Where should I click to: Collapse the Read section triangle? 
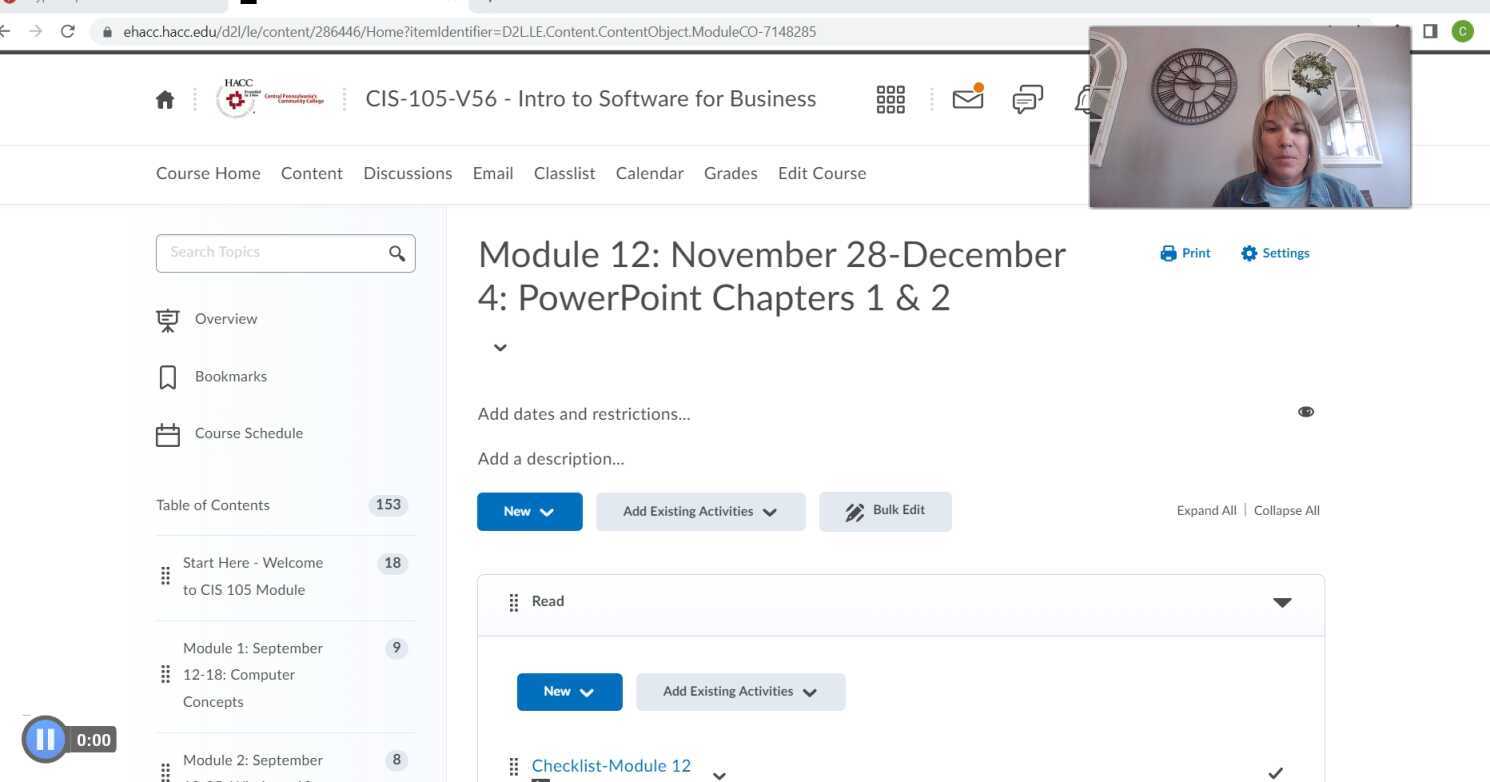[x=1282, y=602]
